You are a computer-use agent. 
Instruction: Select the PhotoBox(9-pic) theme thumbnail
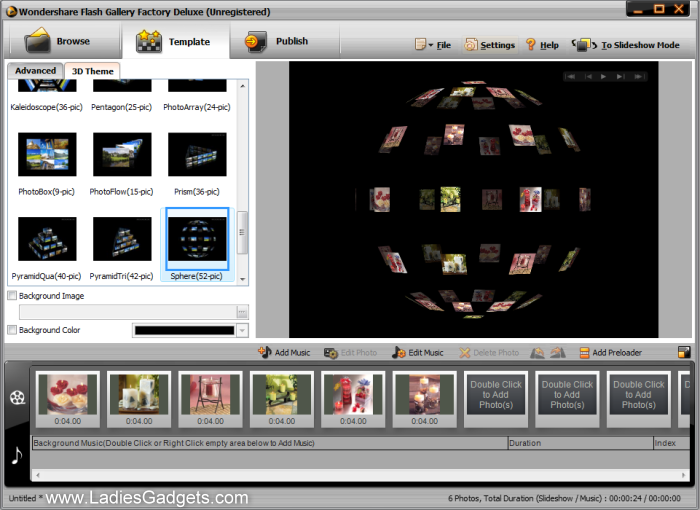[47, 154]
